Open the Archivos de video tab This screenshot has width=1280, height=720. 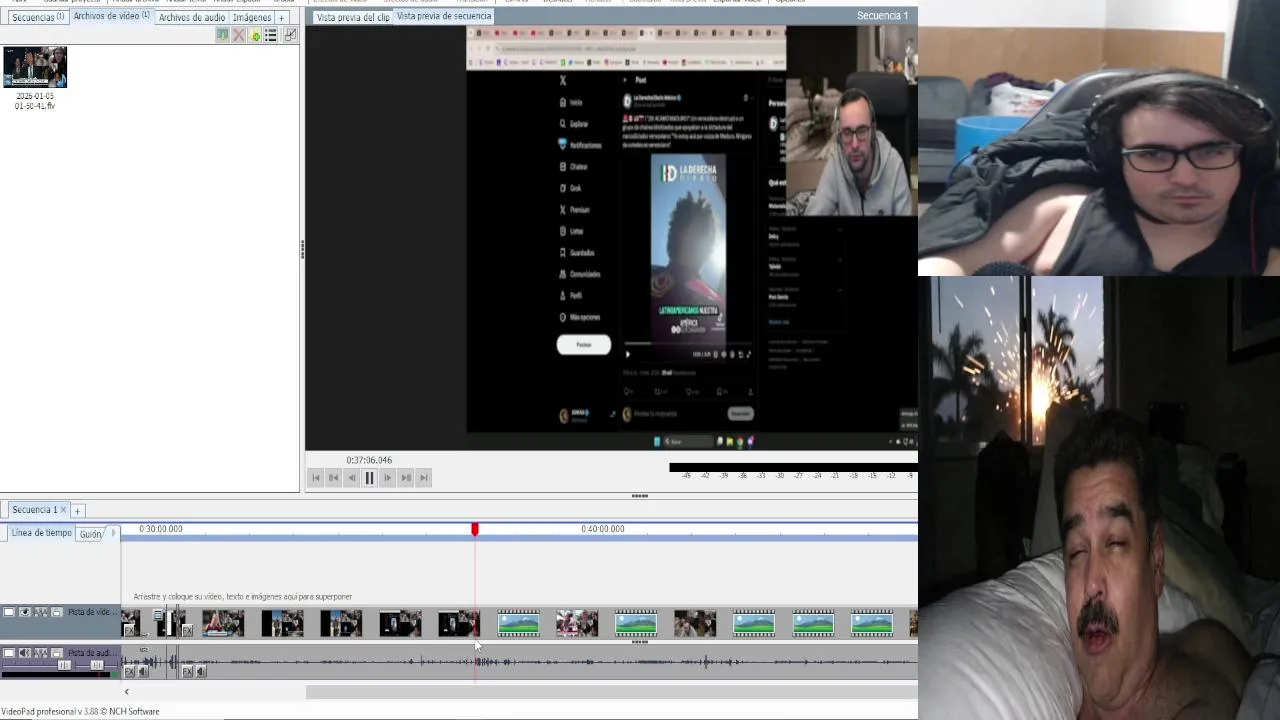pos(111,16)
